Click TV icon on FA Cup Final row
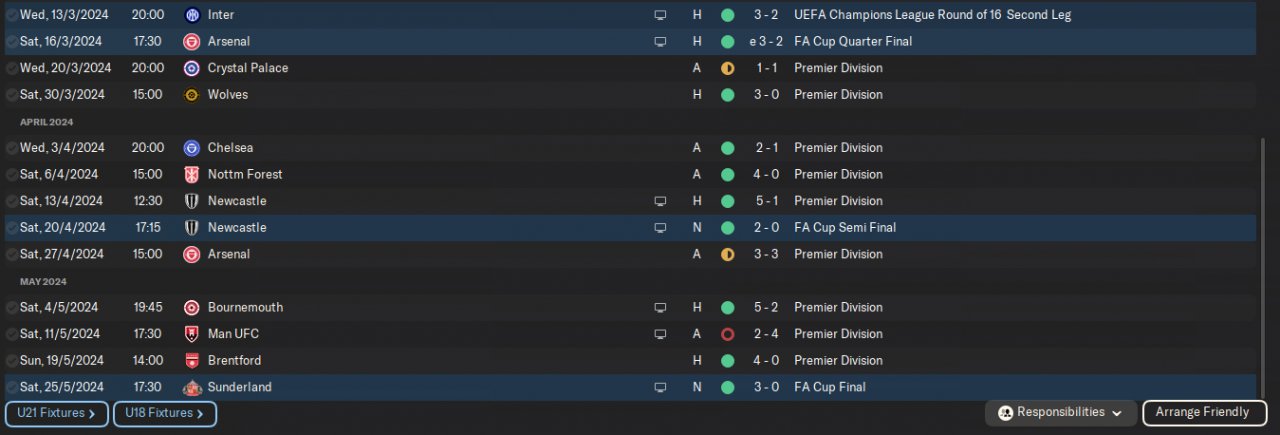The image size is (1280, 435). [x=660, y=387]
